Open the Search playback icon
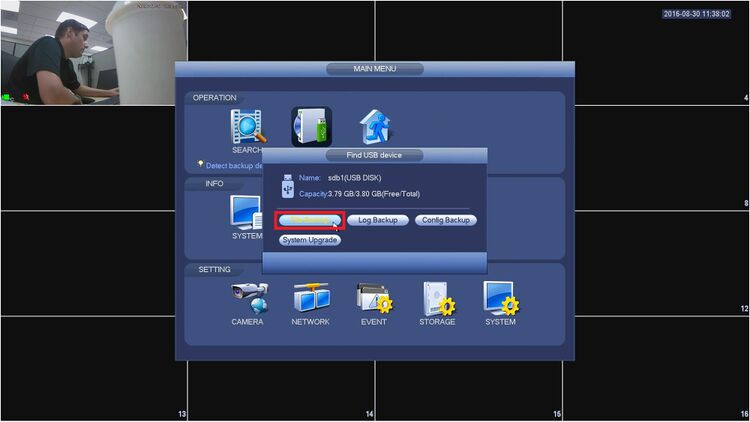Viewport: 750px width, 422px height. pyautogui.click(x=247, y=127)
